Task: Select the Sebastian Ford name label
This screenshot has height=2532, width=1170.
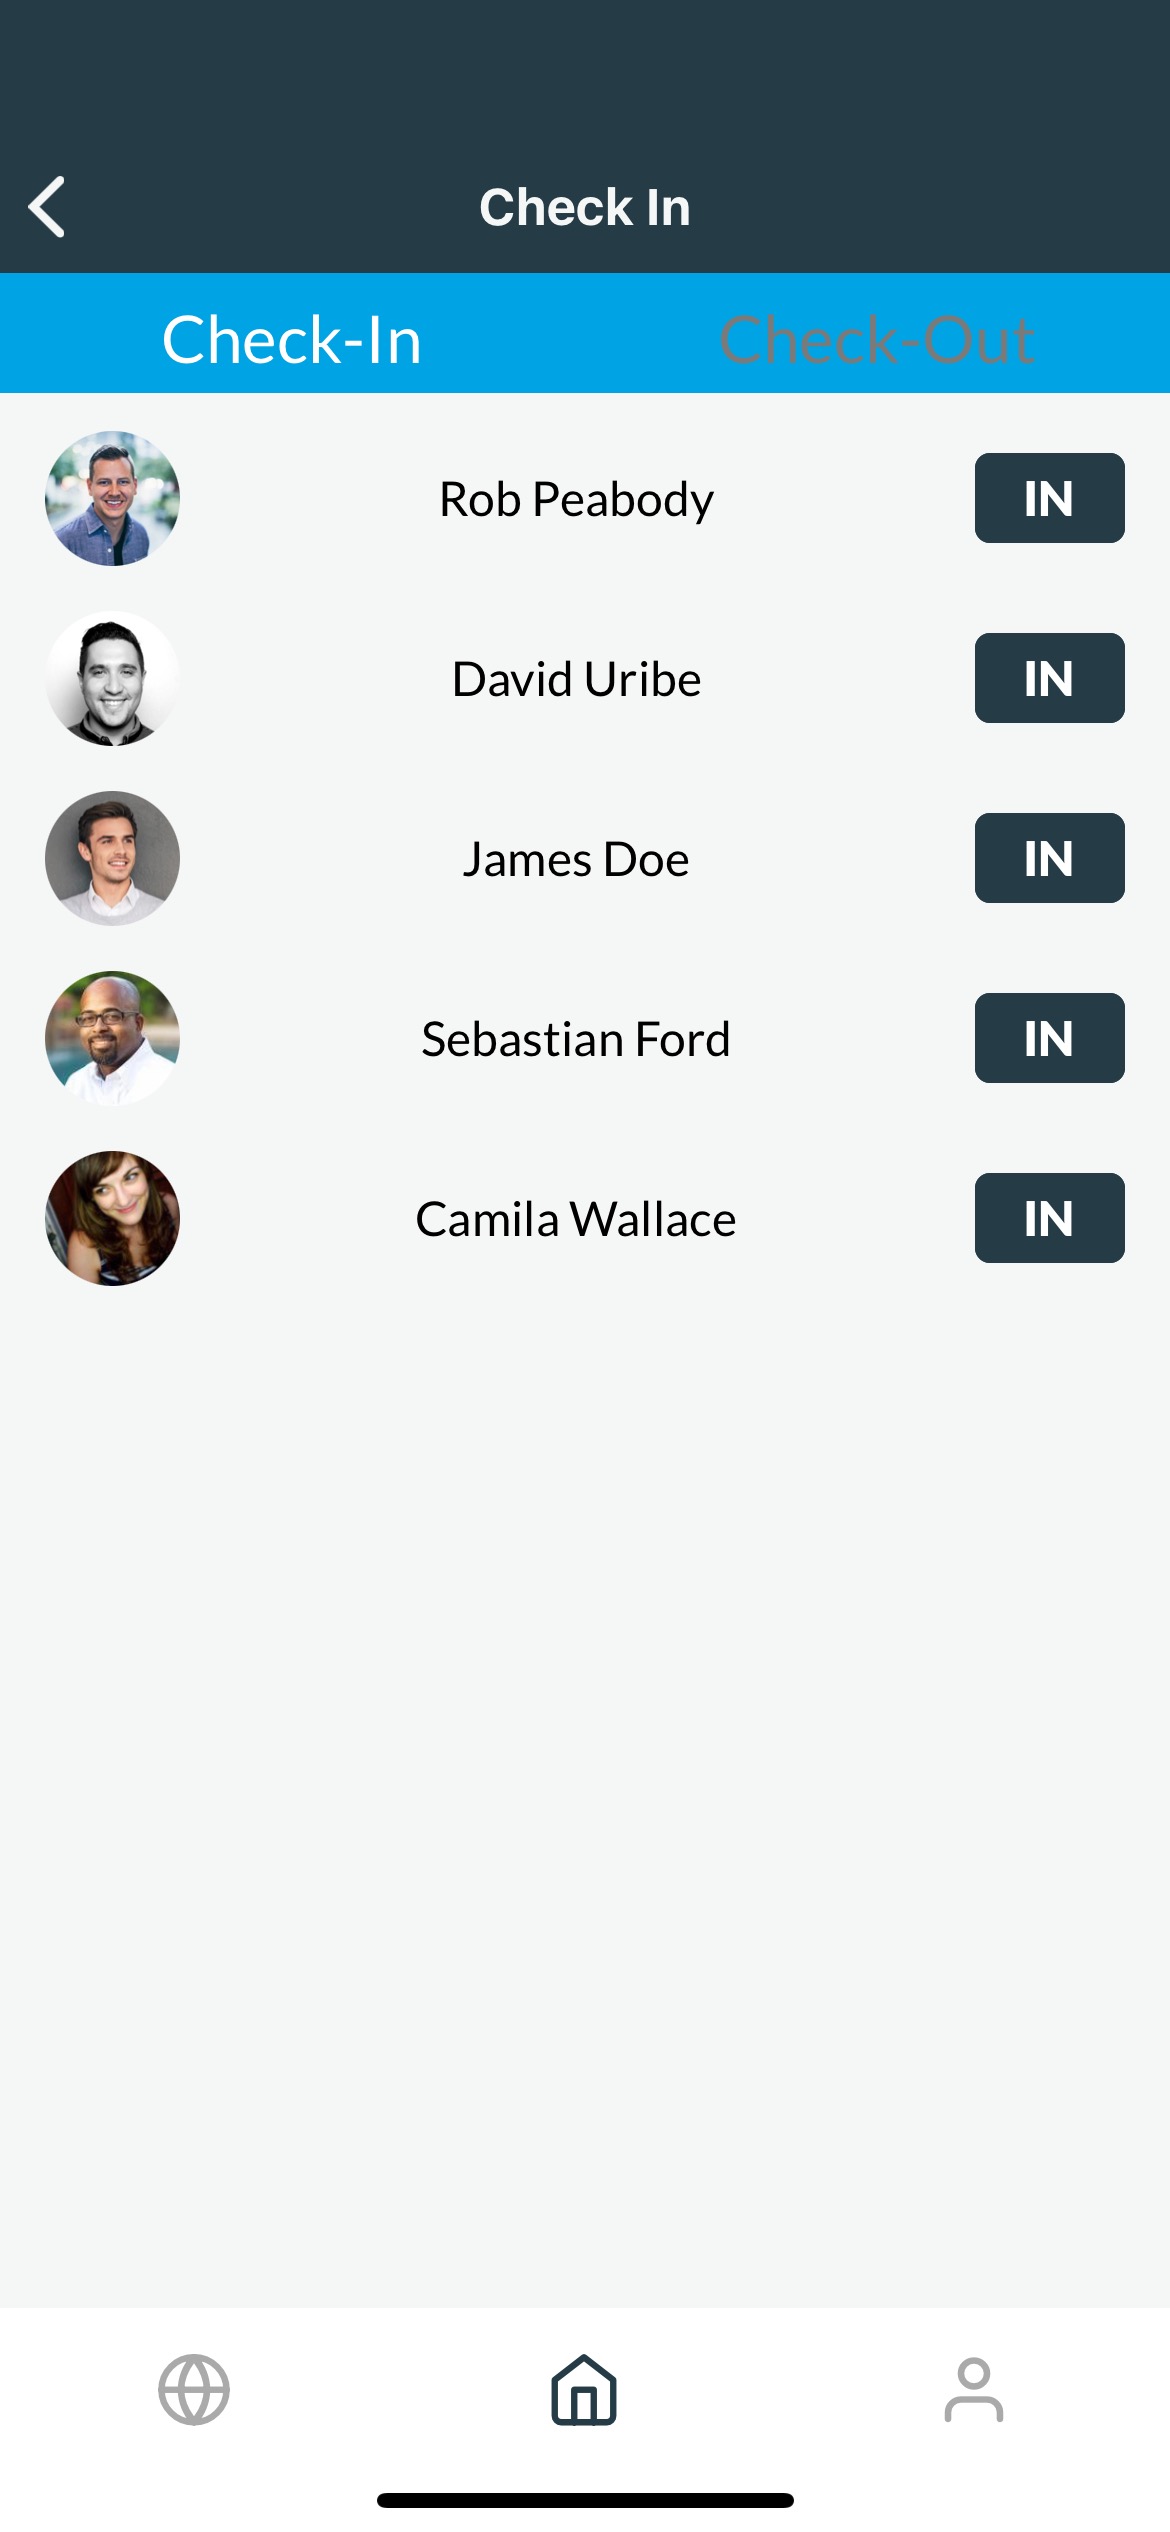Action: (576, 1039)
